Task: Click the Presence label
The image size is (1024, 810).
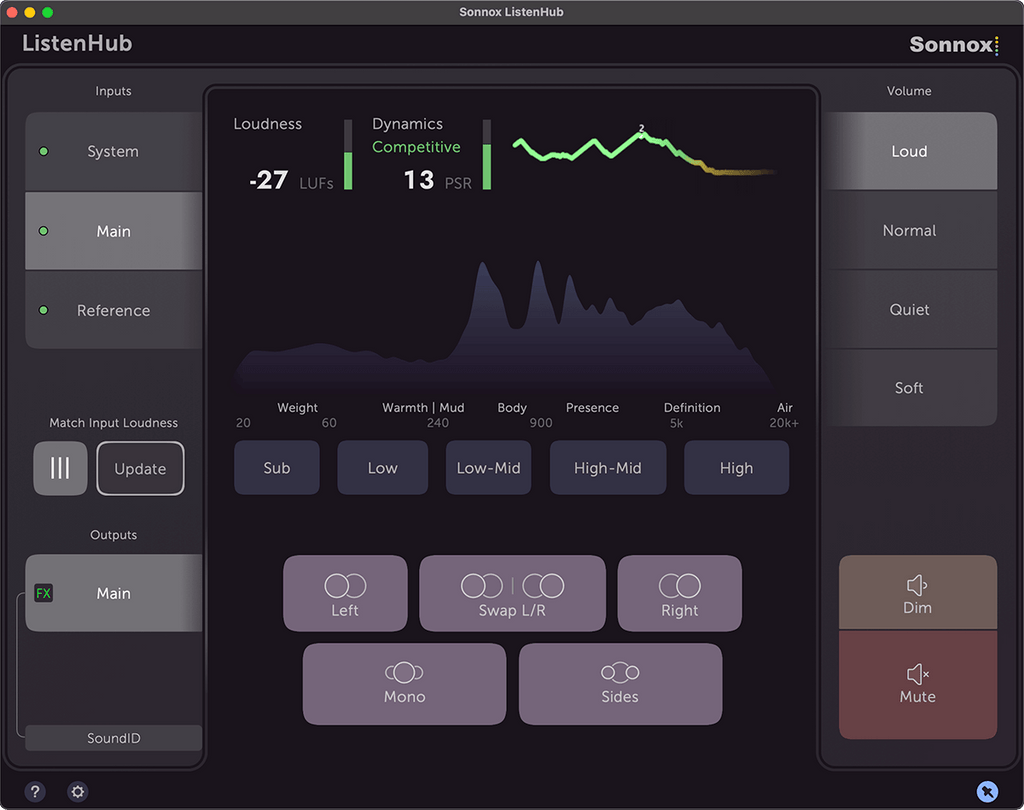Action: tap(592, 408)
